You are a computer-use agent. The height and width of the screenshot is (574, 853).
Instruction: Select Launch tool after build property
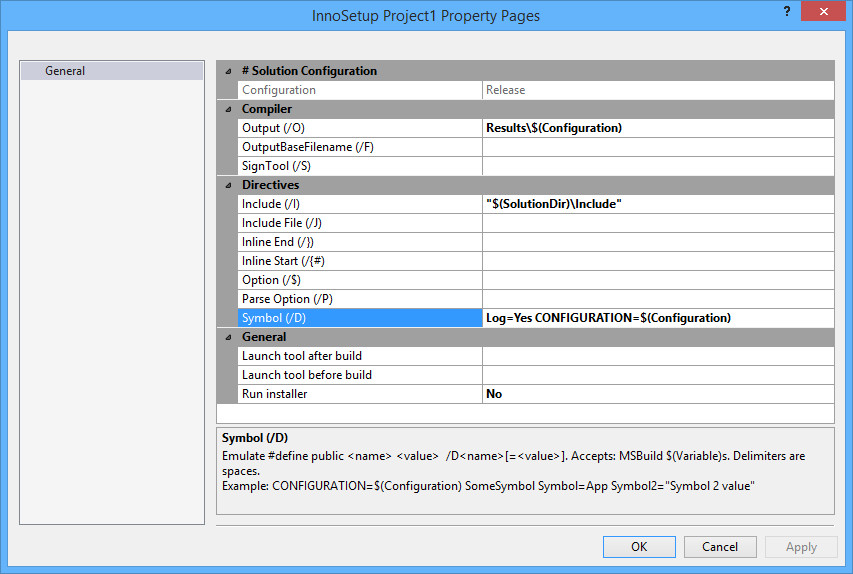[360, 356]
